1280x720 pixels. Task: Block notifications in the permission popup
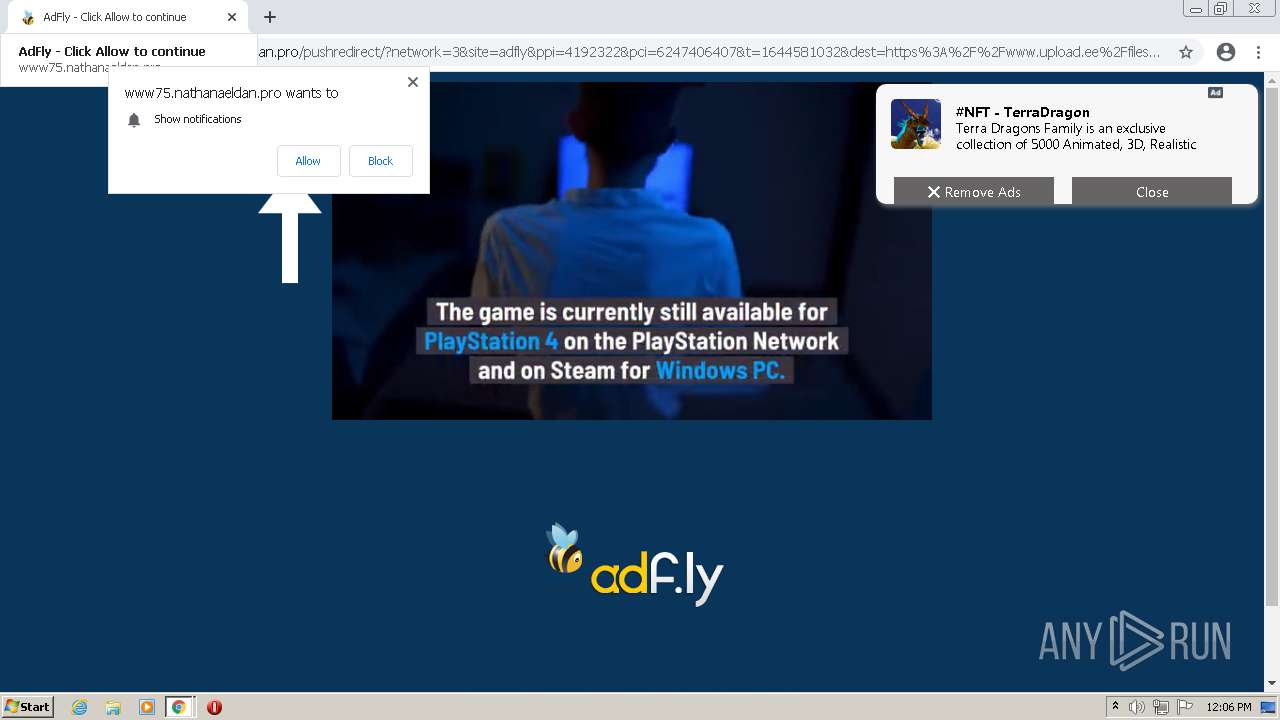coord(380,161)
